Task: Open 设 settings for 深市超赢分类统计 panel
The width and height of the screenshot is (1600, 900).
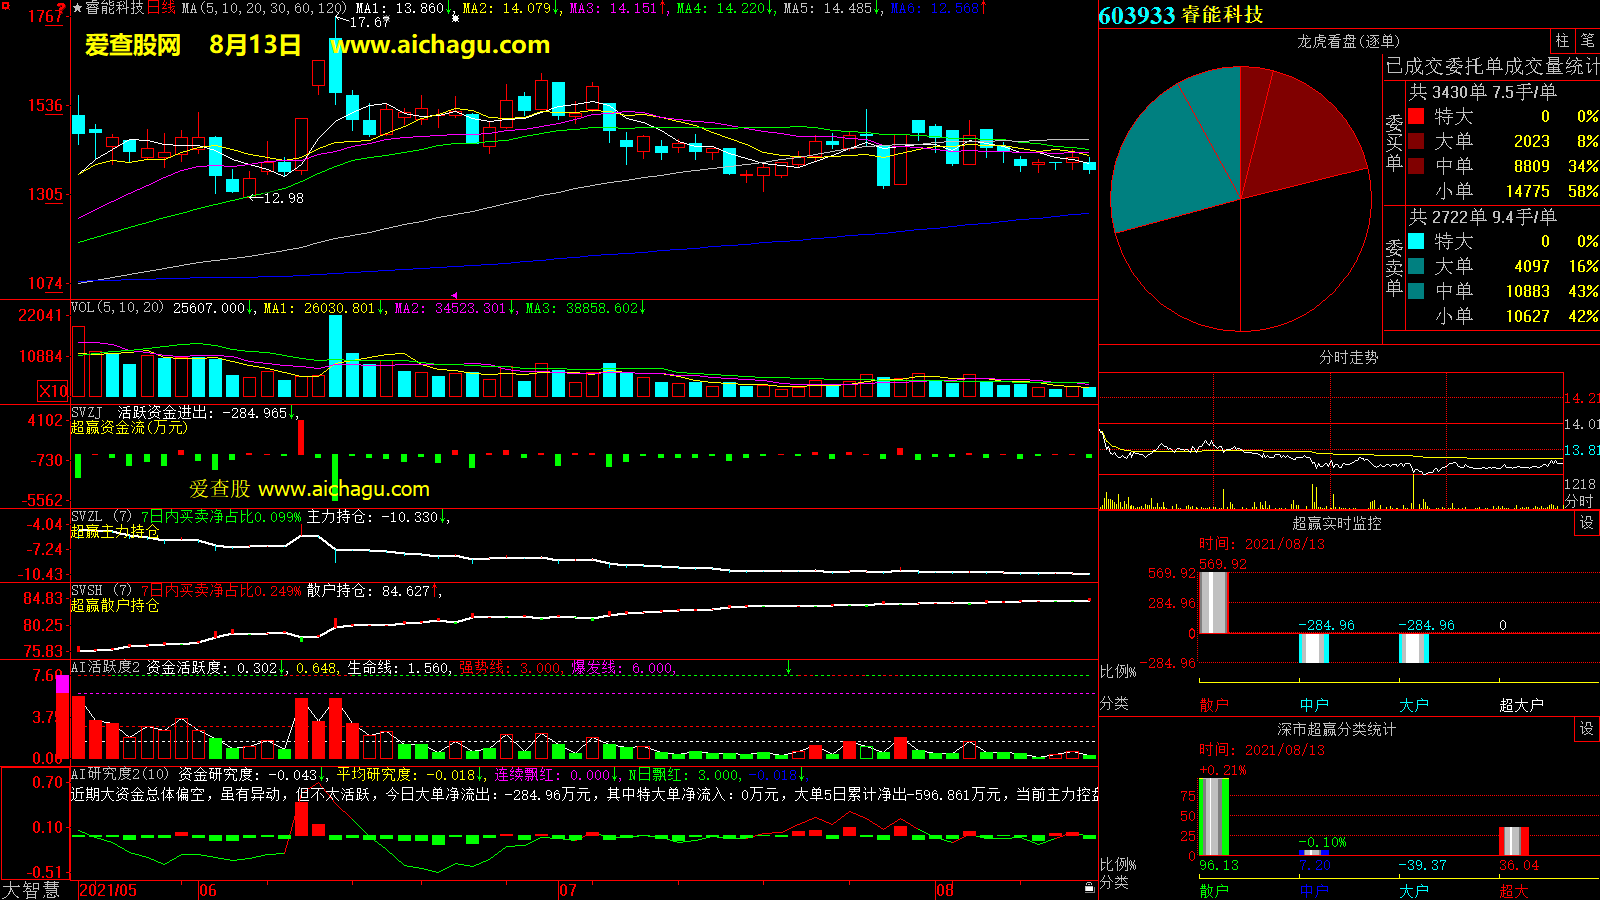Action: tap(1587, 729)
